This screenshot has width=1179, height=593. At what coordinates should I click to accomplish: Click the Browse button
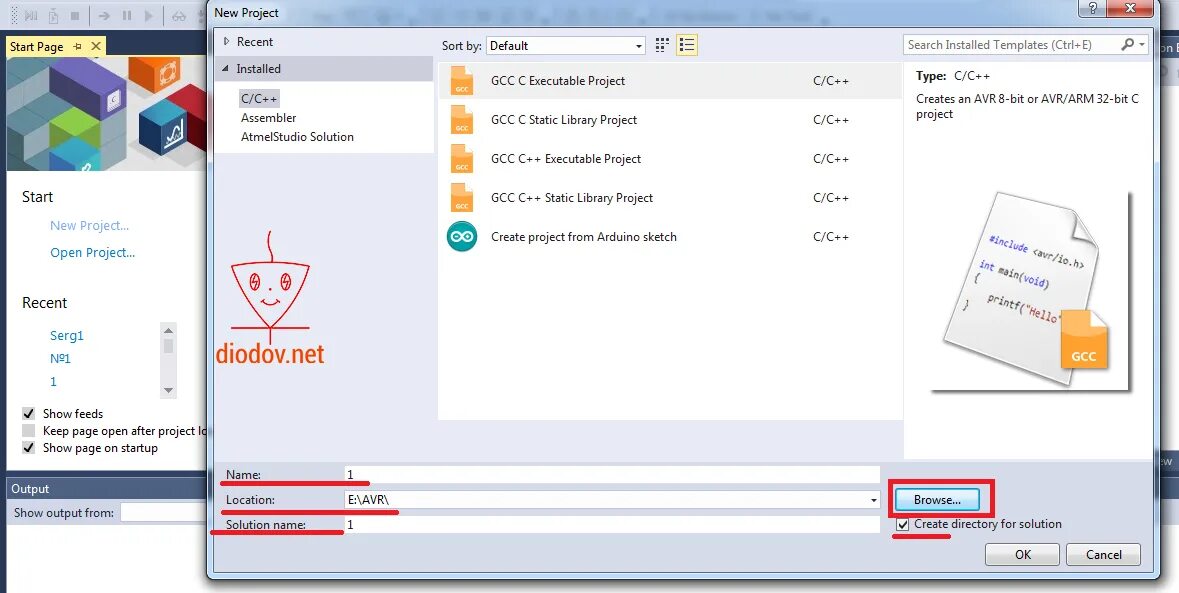pos(937,500)
